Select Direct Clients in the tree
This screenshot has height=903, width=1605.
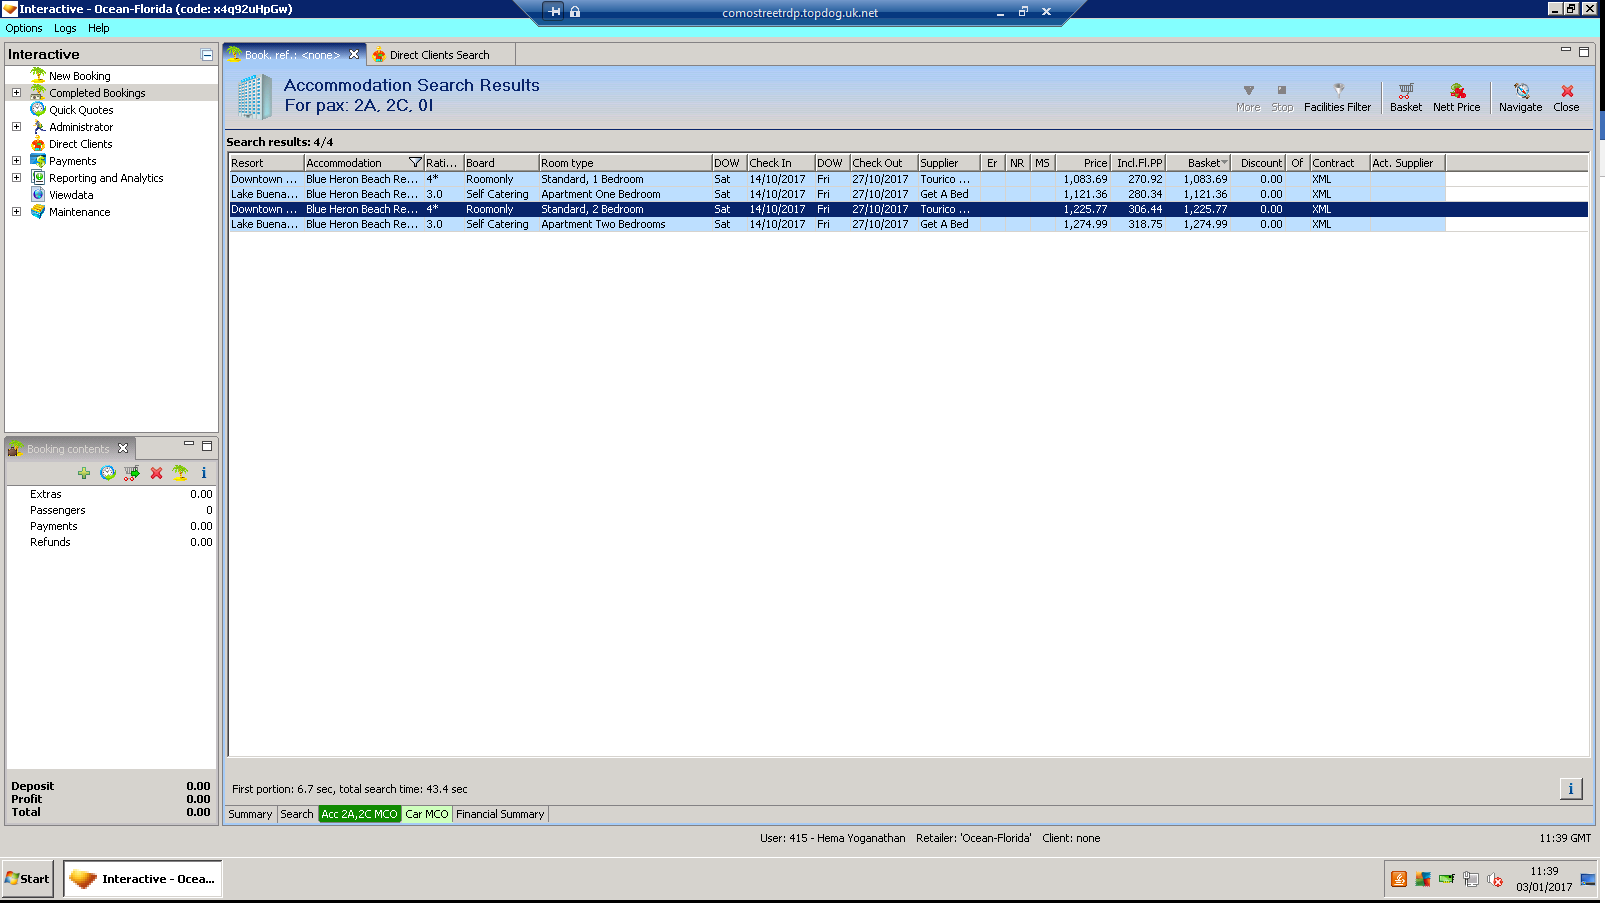point(80,144)
